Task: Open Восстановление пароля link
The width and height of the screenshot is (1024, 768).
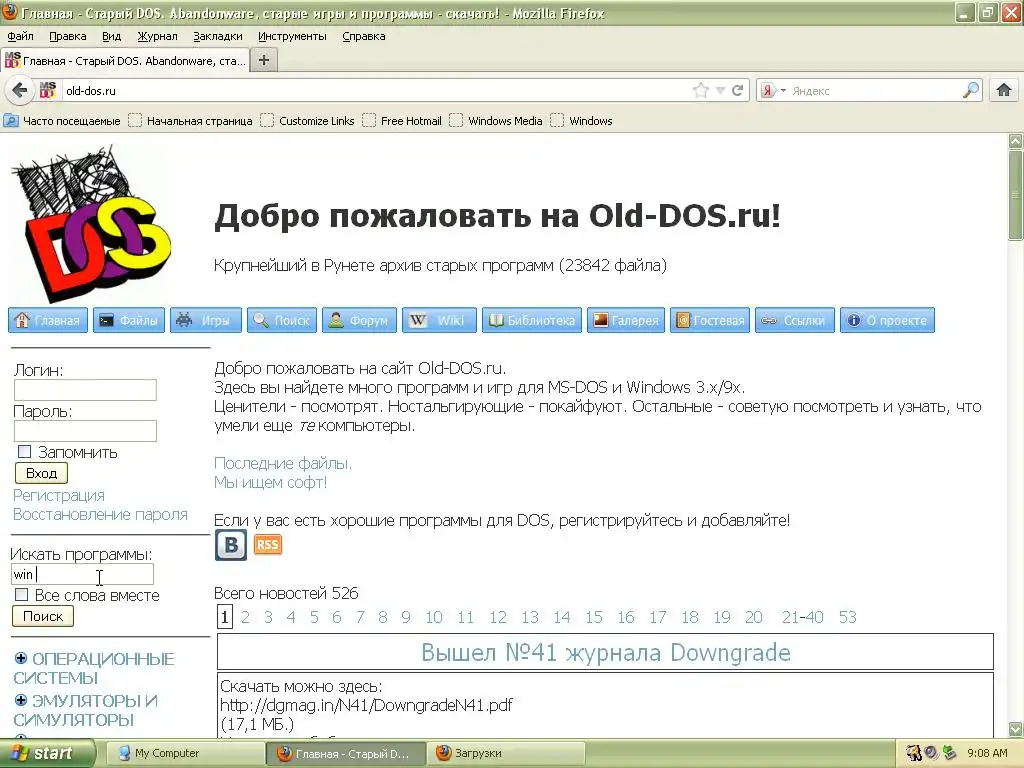Action: (x=100, y=515)
